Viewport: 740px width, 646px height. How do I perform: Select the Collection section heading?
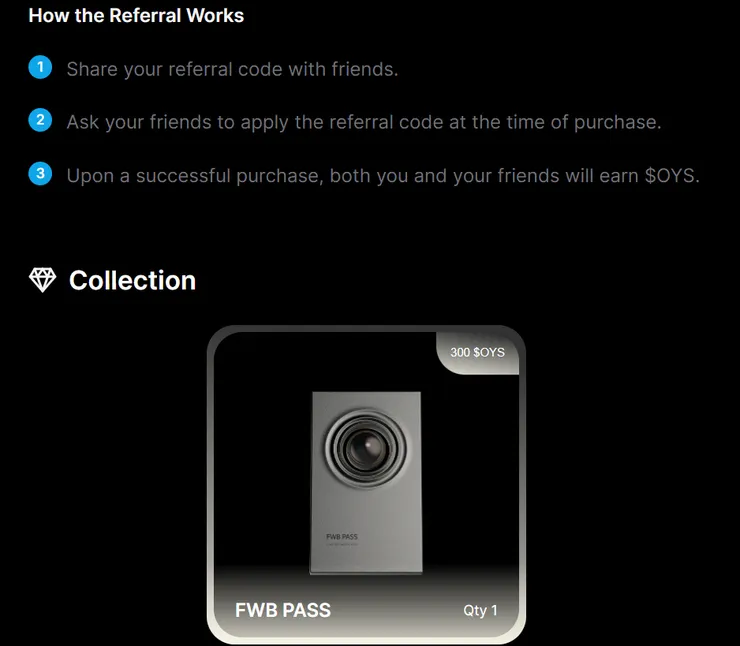coord(132,280)
